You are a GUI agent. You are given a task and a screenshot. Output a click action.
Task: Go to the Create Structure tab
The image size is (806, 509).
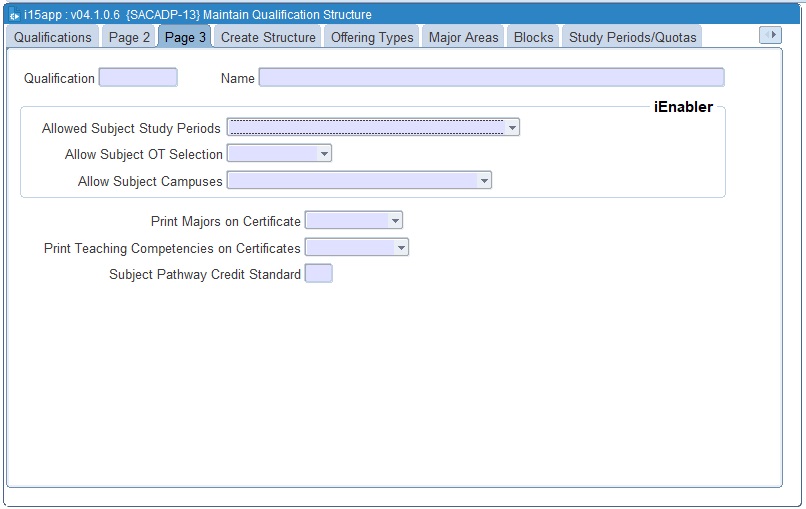[x=268, y=37]
